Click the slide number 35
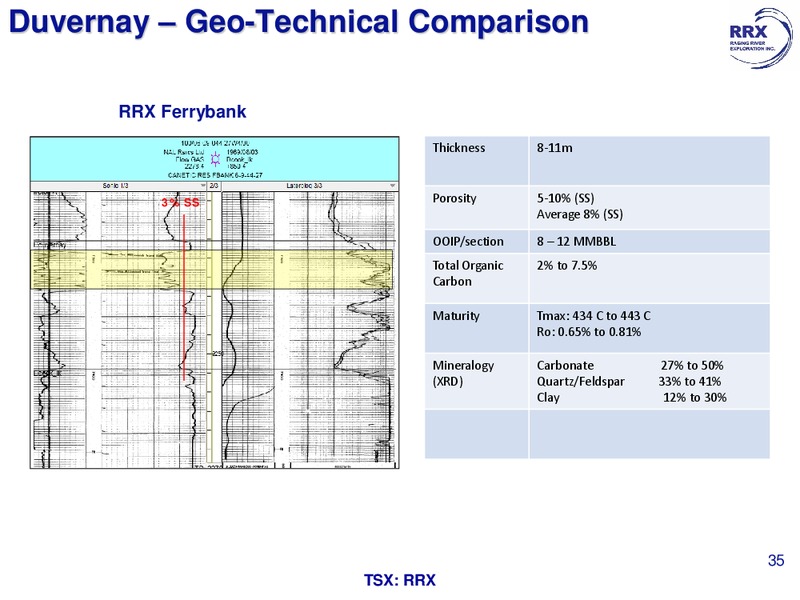Viewport: 800px width, 600px height. point(776,560)
